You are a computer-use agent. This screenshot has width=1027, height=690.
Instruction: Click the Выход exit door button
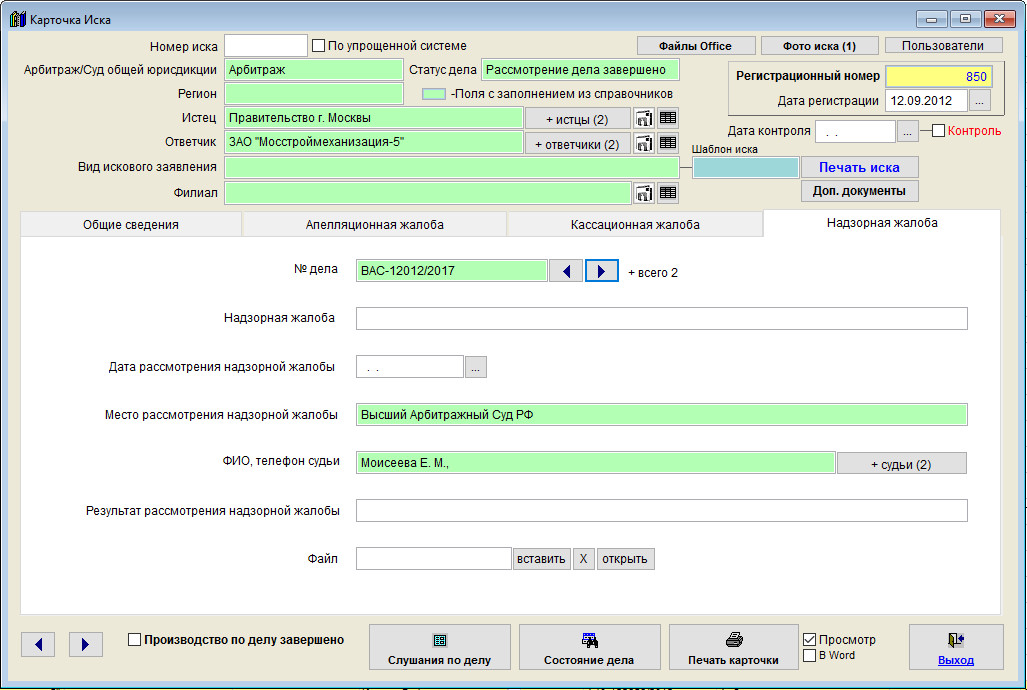(x=955, y=649)
